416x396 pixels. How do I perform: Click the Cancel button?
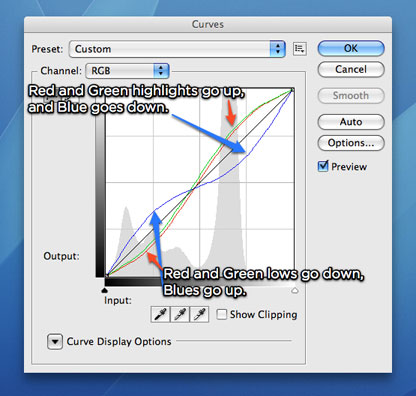[x=351, y=69]
